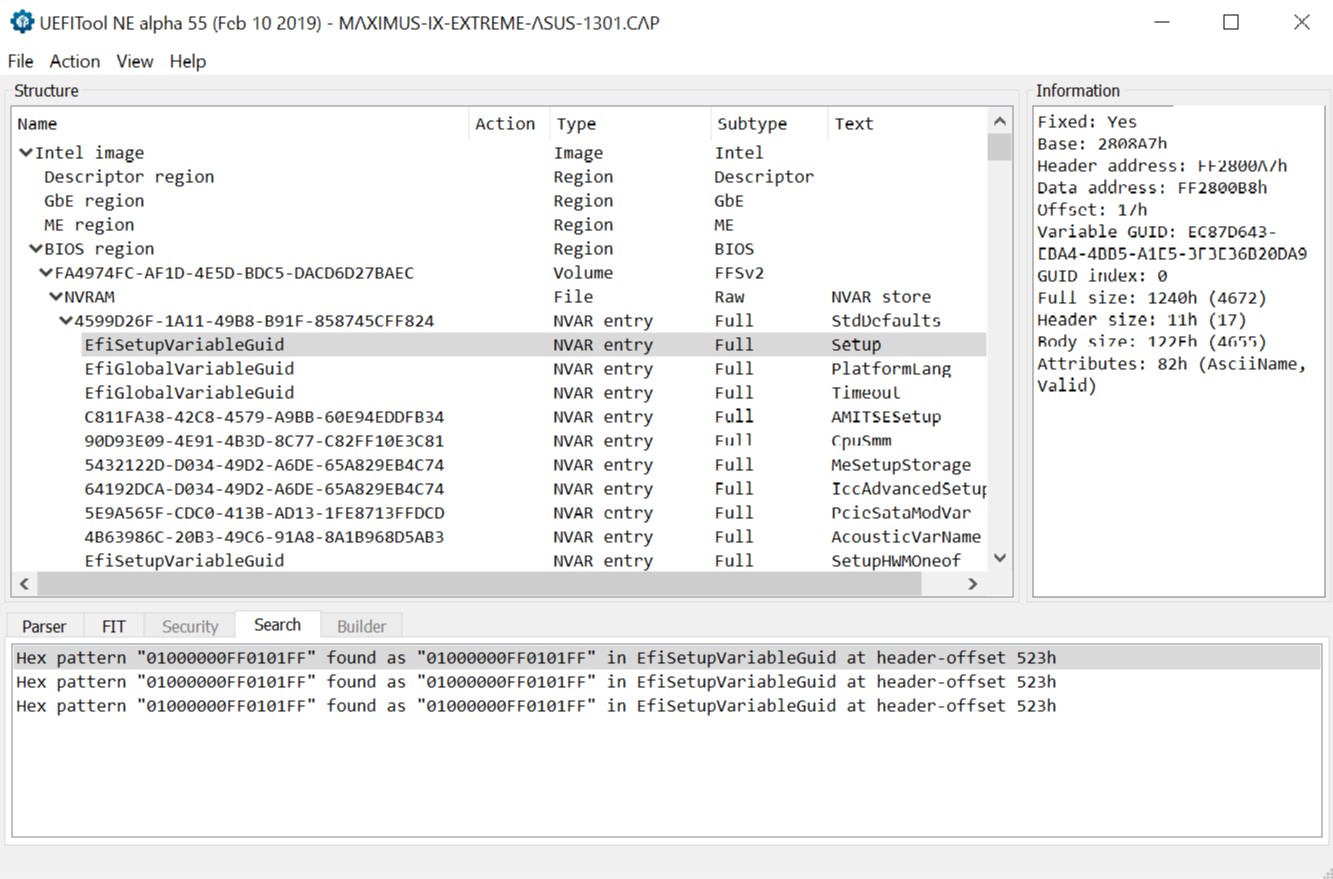The image size is (1333, 879).
Task: Click the structure tree vertical scrollbar thumb
Action: pos(999,147)
